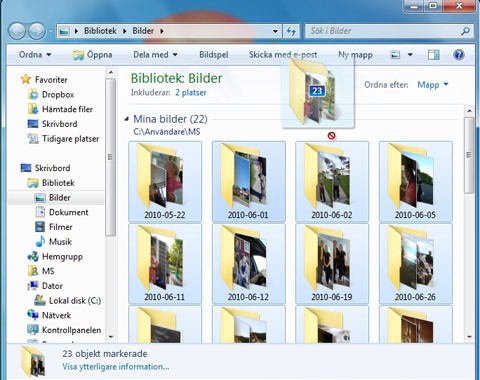Refresh the folder view via address bar button
The width and height of the screenshot is (480, 380).
point(291,31)
